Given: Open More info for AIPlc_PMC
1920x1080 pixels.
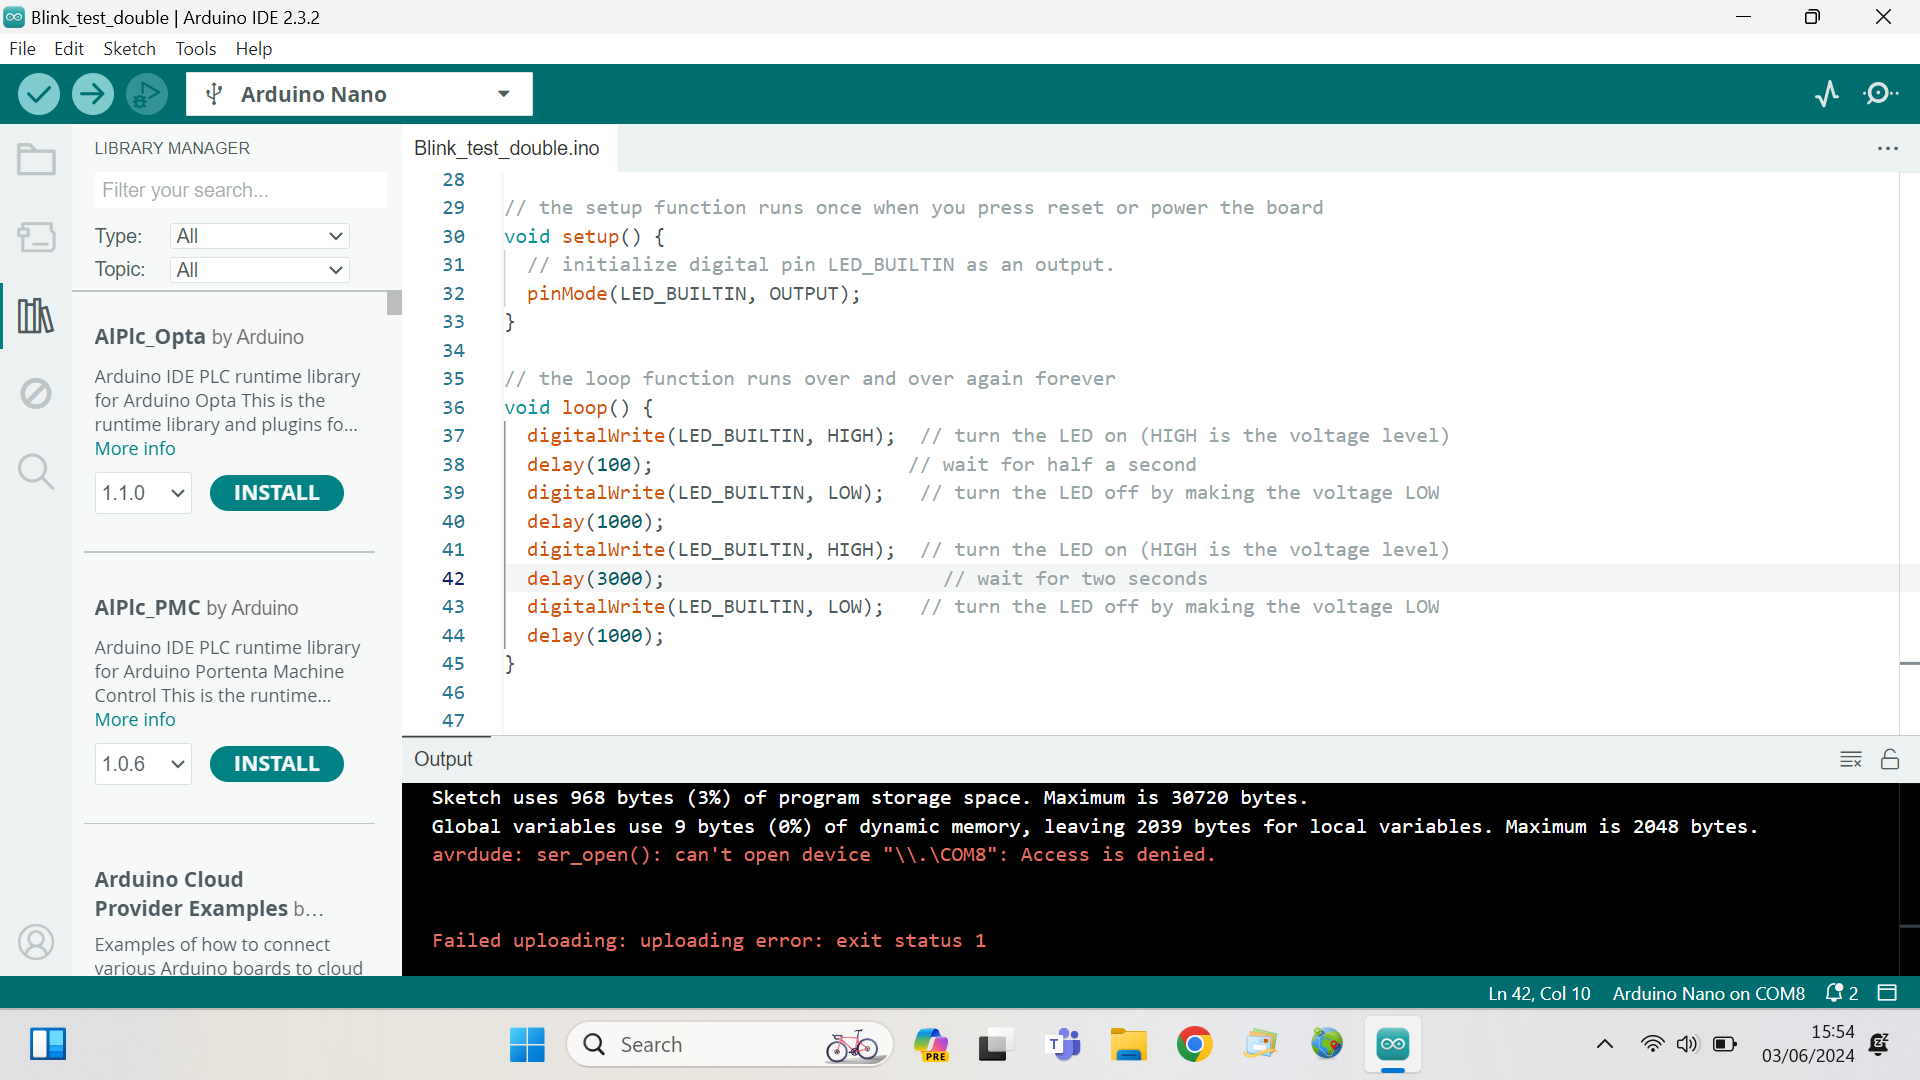Looking at the screenshot, I should (134, 719).
